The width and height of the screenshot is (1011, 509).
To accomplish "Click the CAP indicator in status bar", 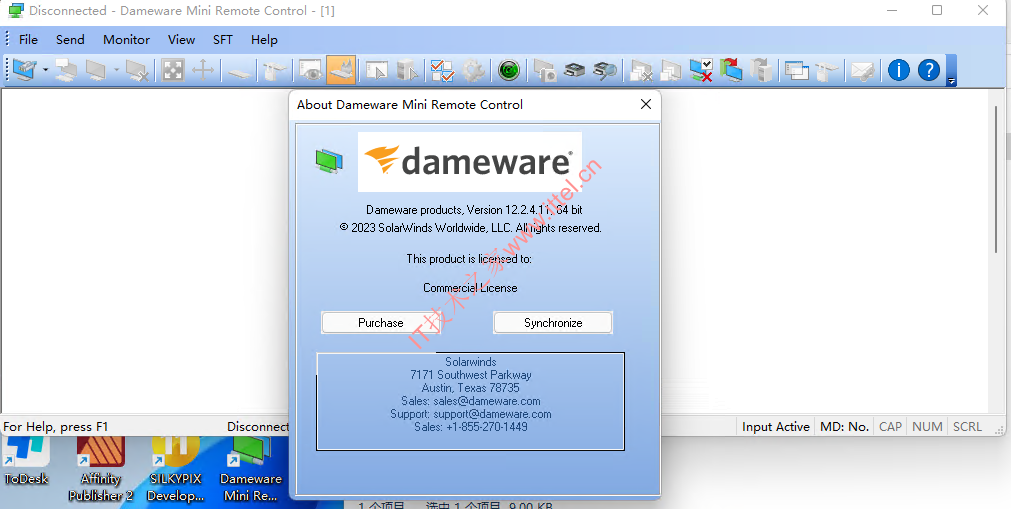I will click(890, 426).
